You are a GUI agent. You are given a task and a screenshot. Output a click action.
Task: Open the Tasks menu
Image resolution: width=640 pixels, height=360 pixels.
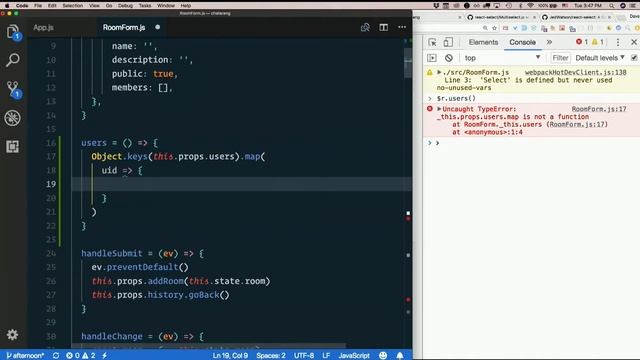point(145,6)
